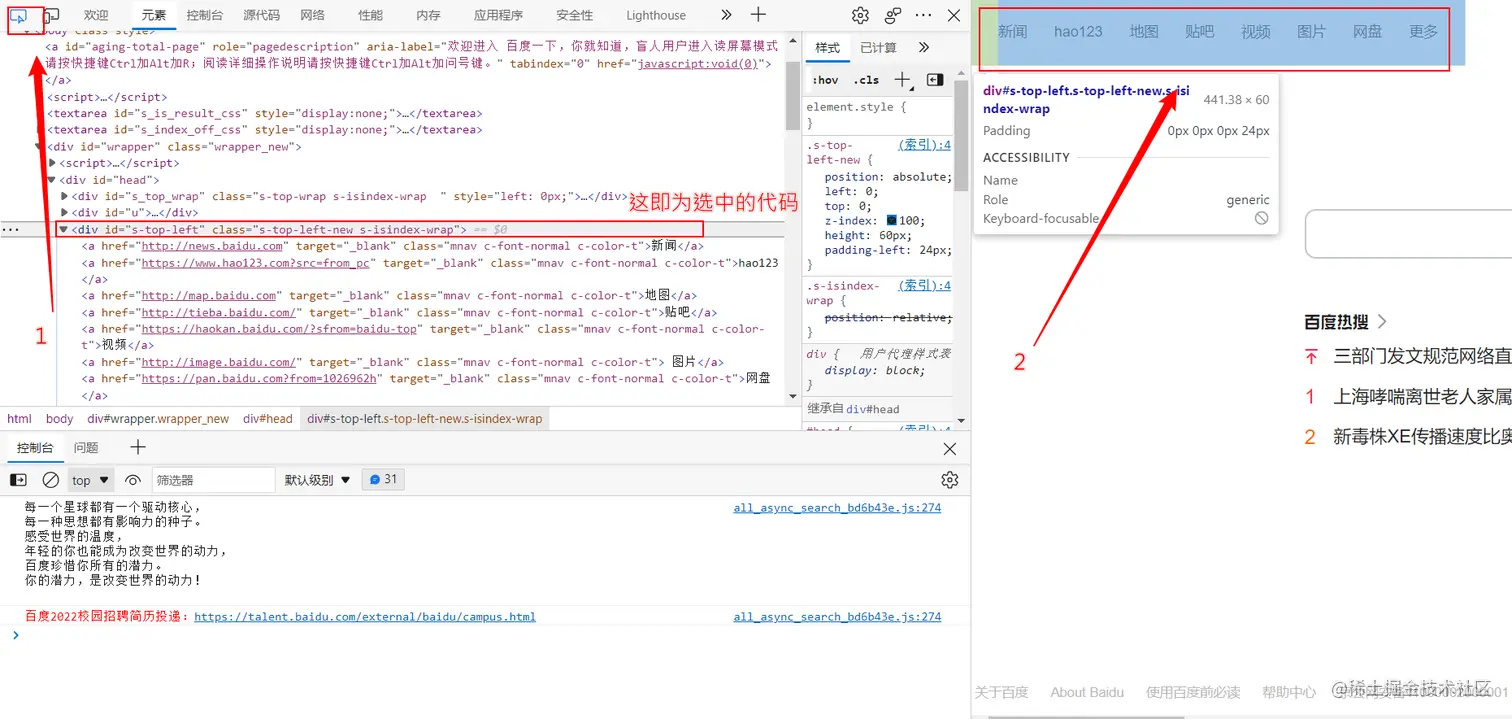Screen dimensions: 1512x719
Task: Toggle the .cls class editor
Action: [866, 80]
